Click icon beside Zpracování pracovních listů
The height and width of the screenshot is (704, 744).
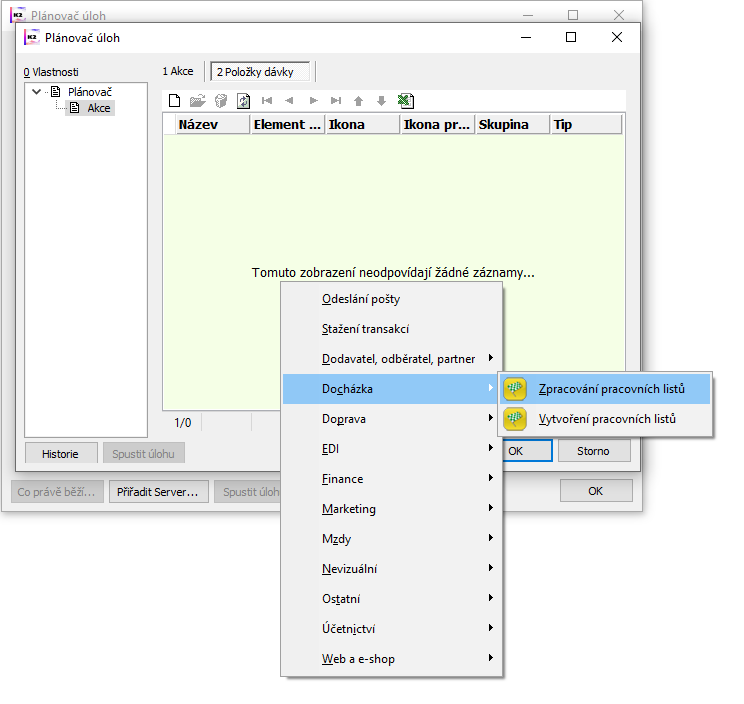(515, 389)
